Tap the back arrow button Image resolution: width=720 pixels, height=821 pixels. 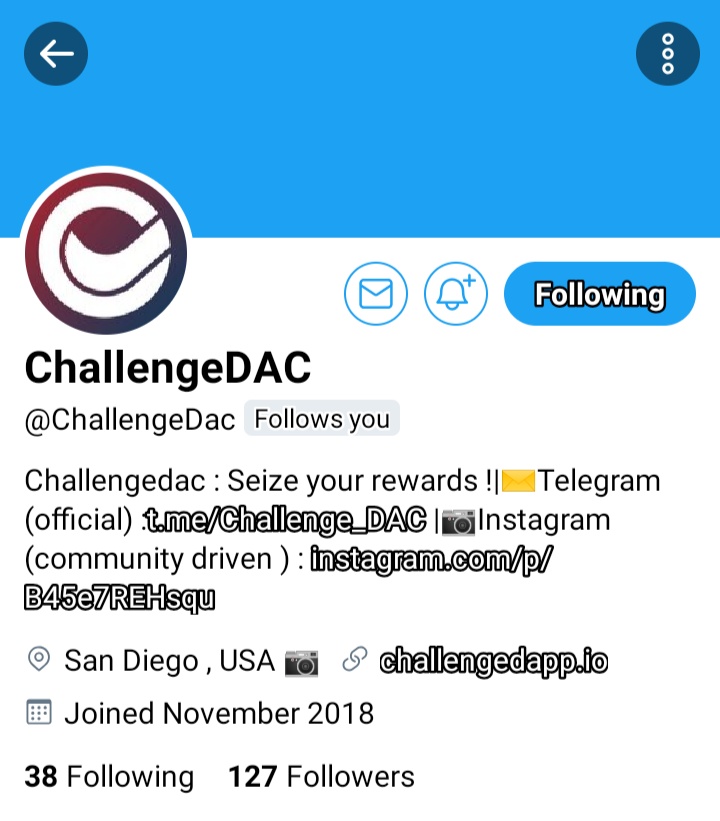(x=56, y=53)
